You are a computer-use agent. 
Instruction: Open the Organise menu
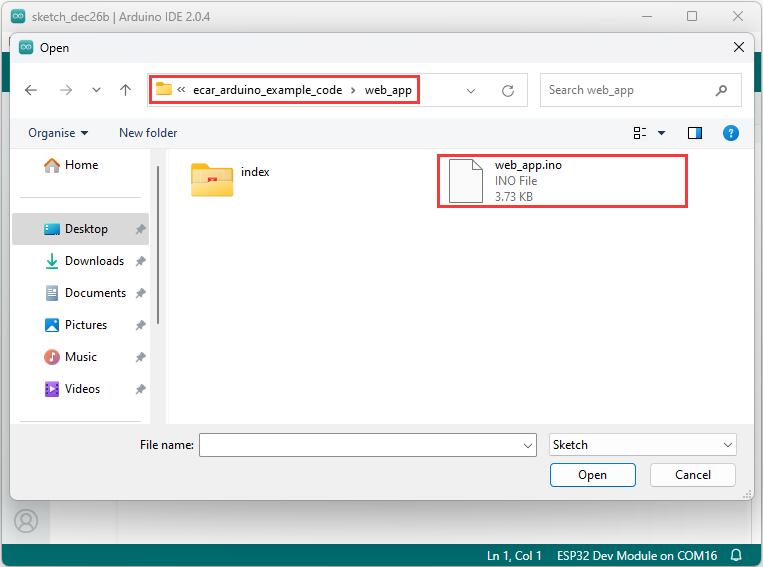58,133
